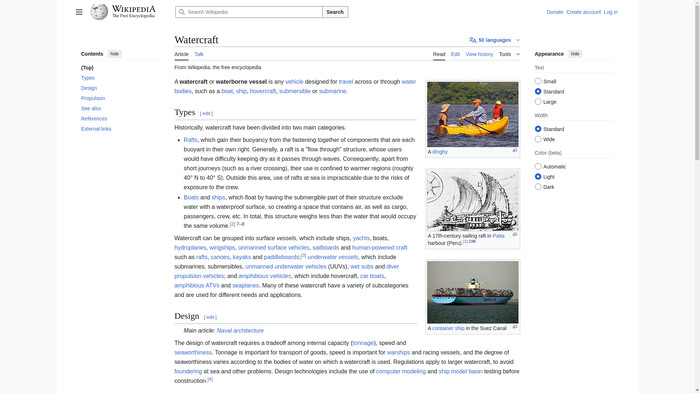Select Dark color mode
The width and height of the screenshot is (700, 393).
tap(538, 187)
